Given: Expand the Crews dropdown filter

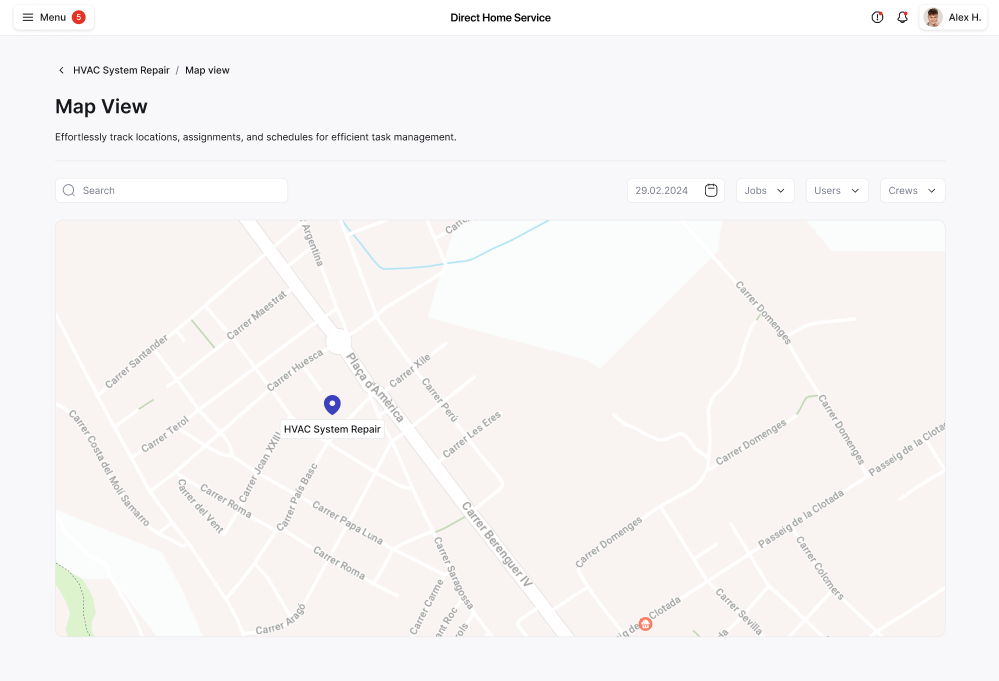Looking at the screenshot, I should [912, 190].
